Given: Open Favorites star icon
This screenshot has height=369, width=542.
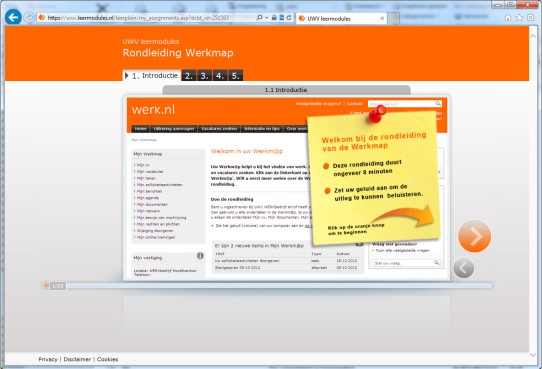Looking at the screenshot, I should [519, 18].
